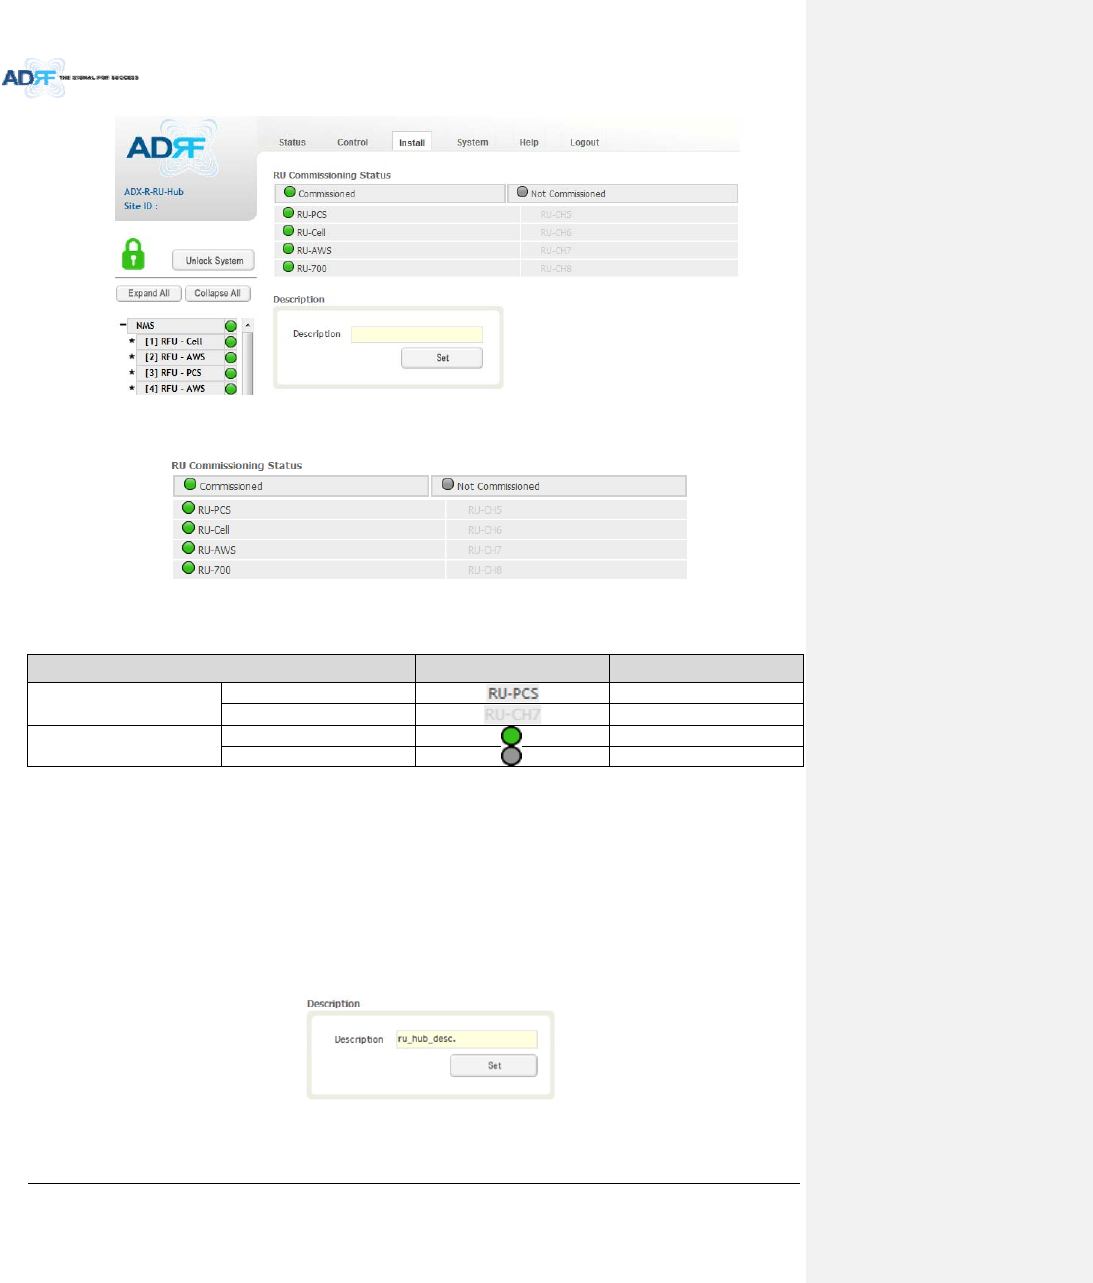Click status light for [4] RFU - AWS

click(231, 389)
